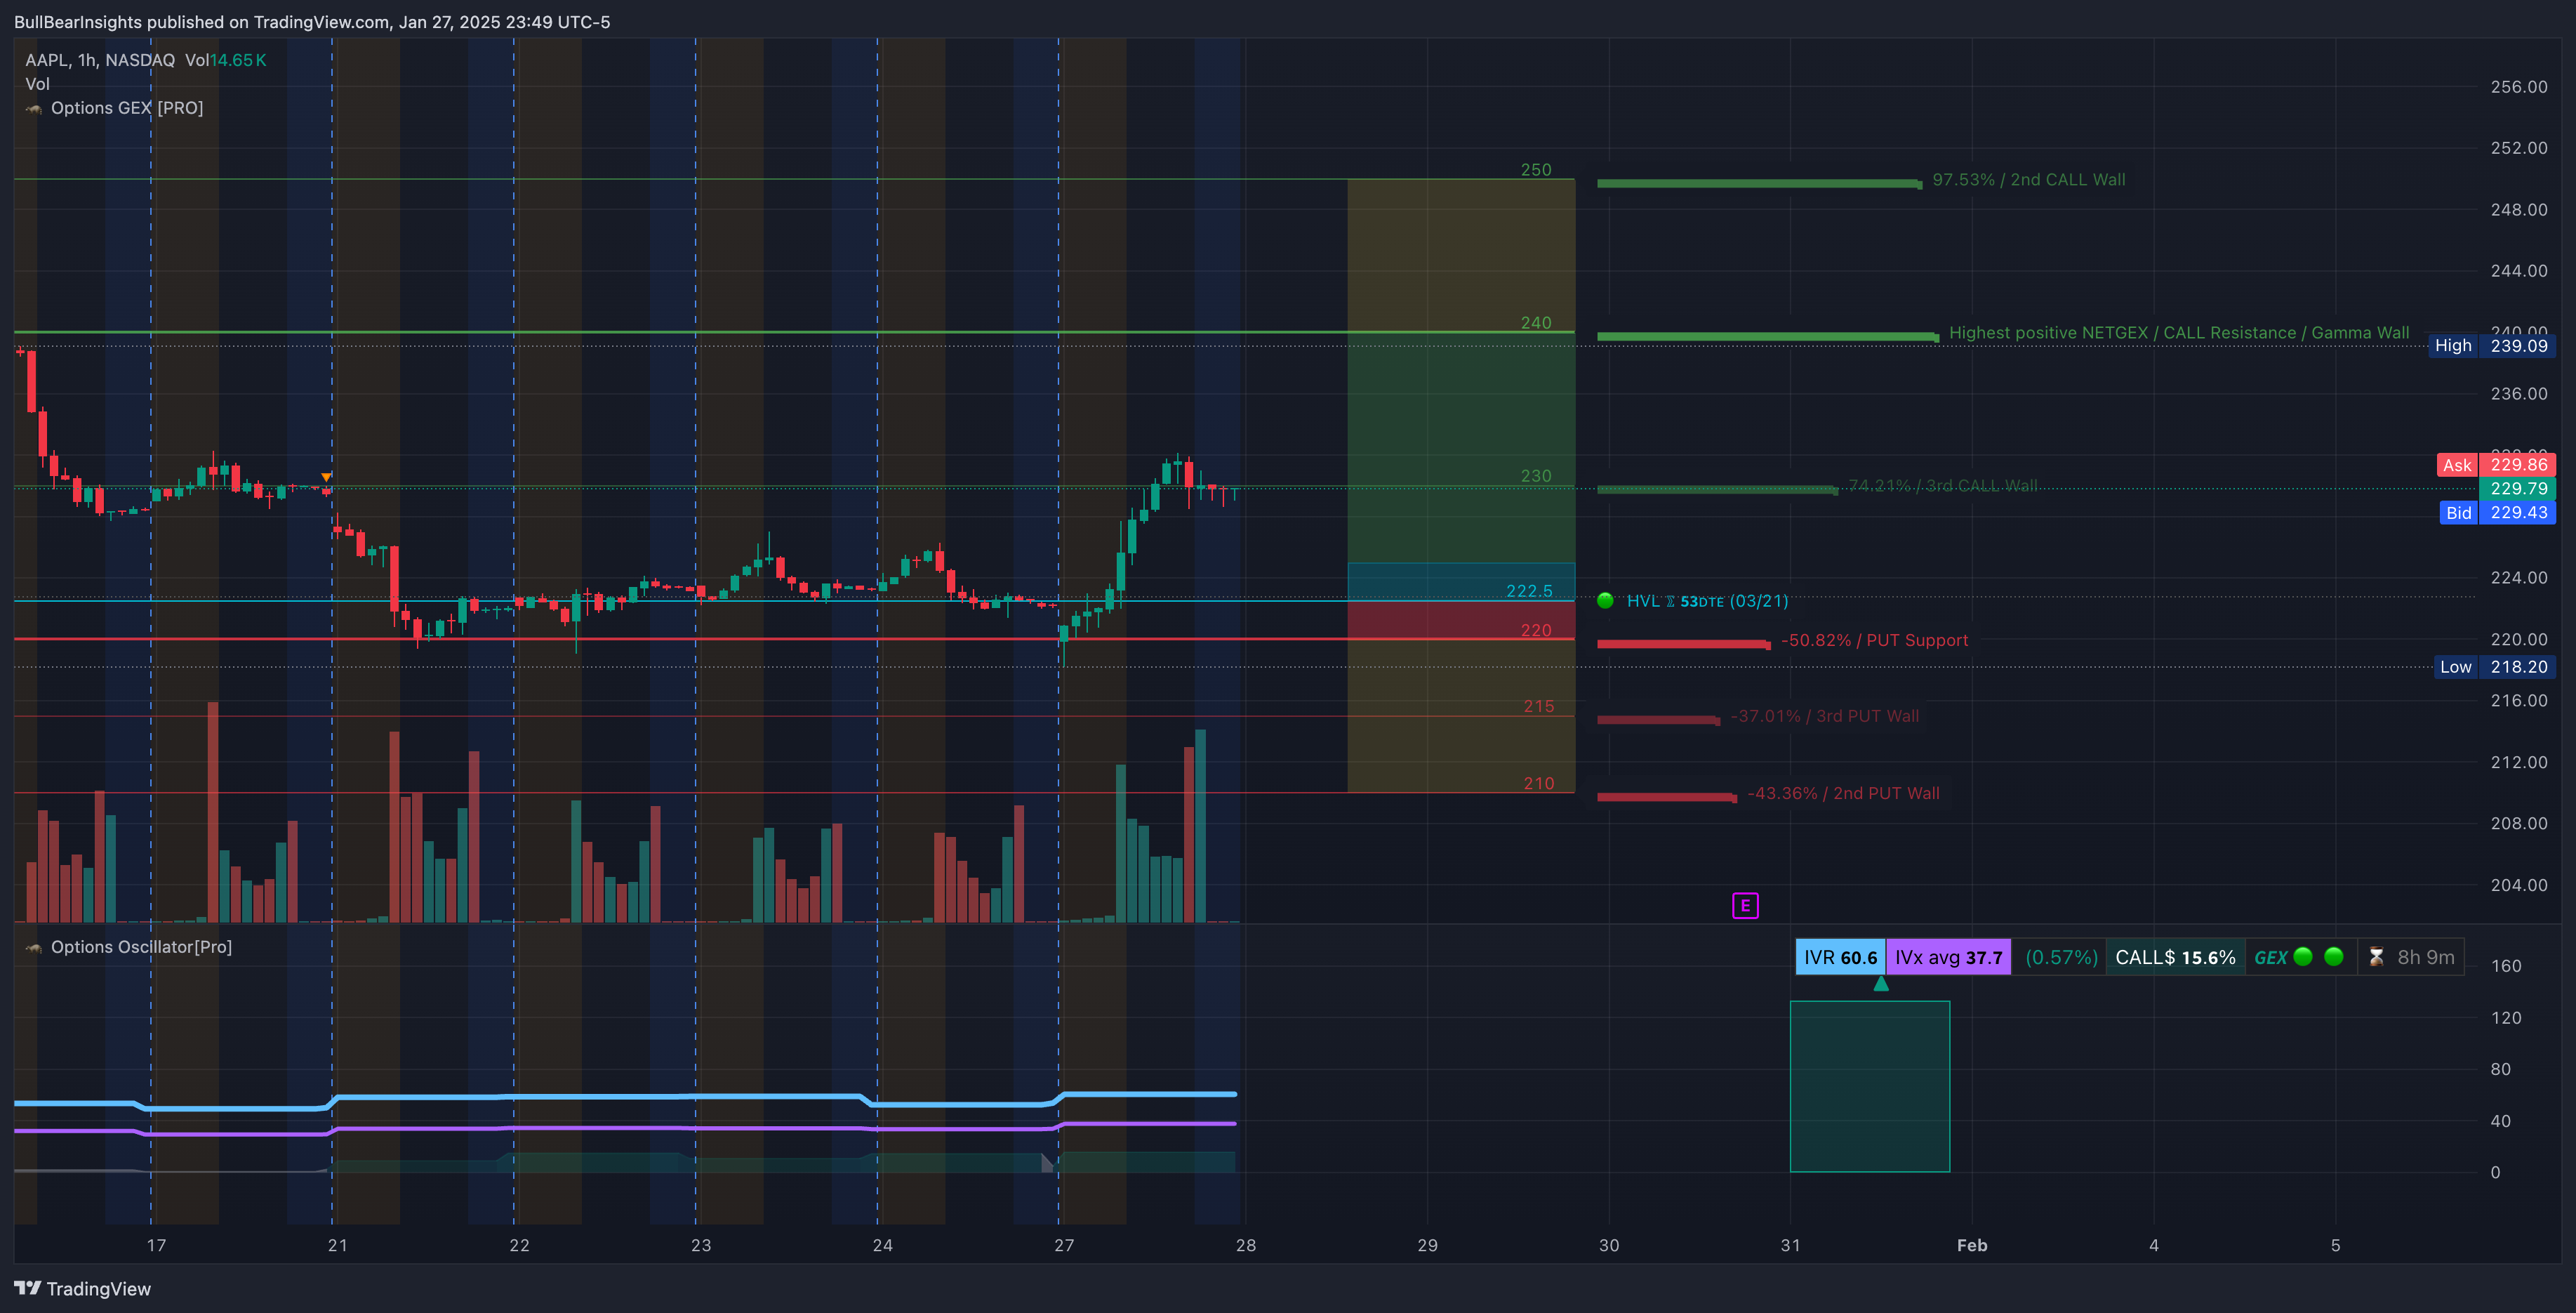The height and width of the screenshot is (1313, 2576).
Task: Click the '160' oscillator scale label
Action: coord(2506,966)
